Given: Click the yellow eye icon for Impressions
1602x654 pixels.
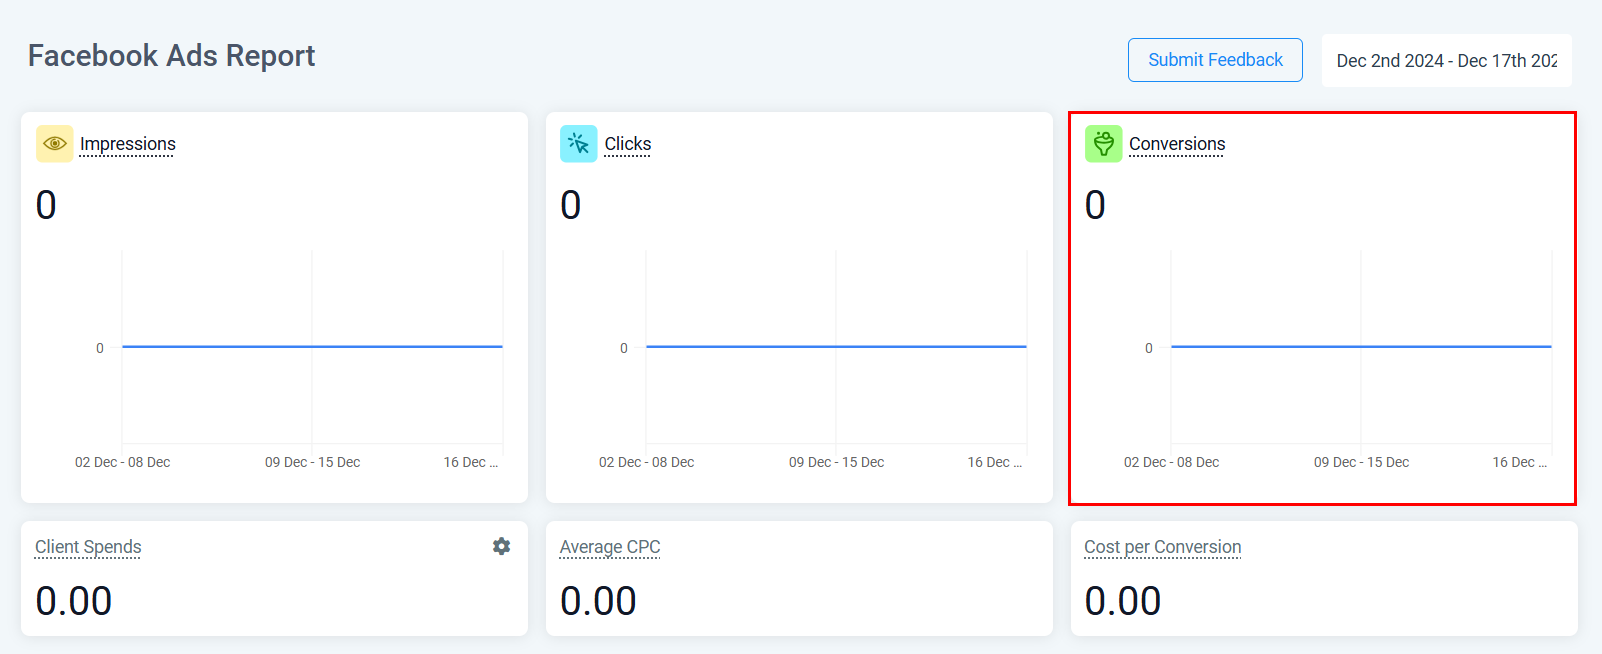Looking at the screenshot, I should point(55,144).
